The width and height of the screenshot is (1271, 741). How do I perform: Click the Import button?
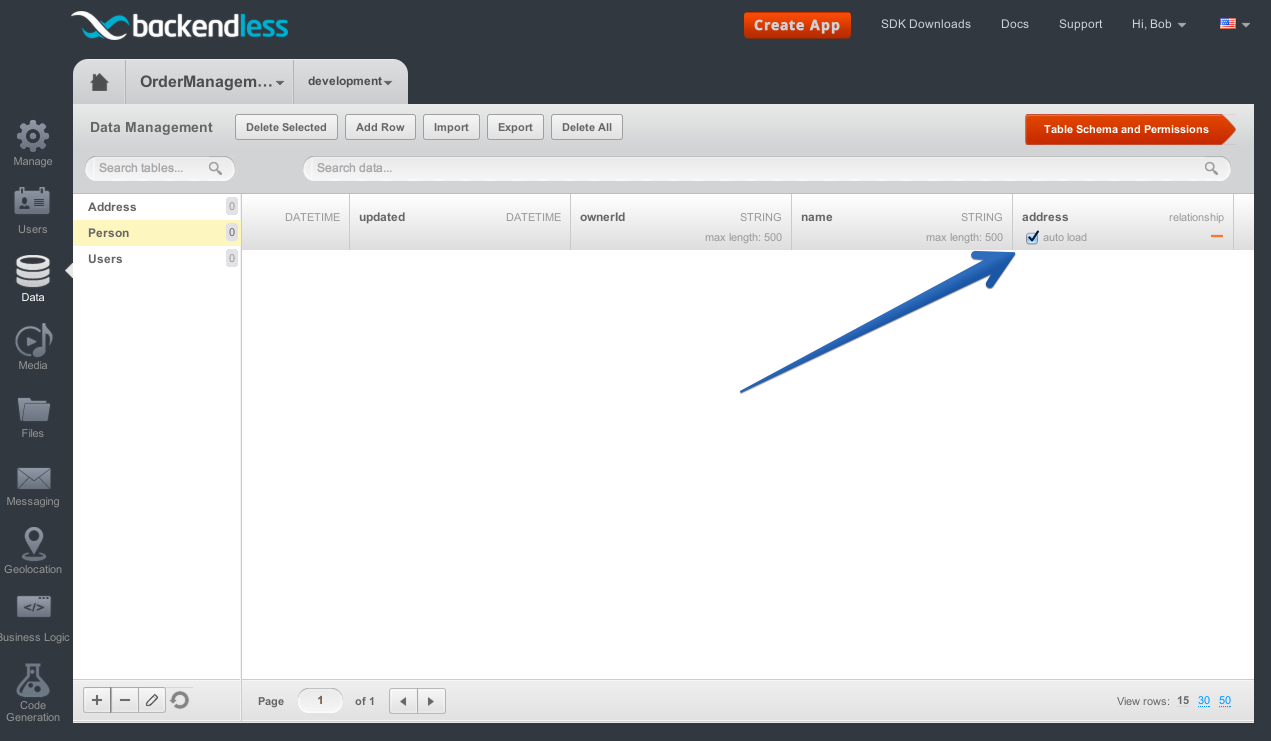[x=452, y=127]
